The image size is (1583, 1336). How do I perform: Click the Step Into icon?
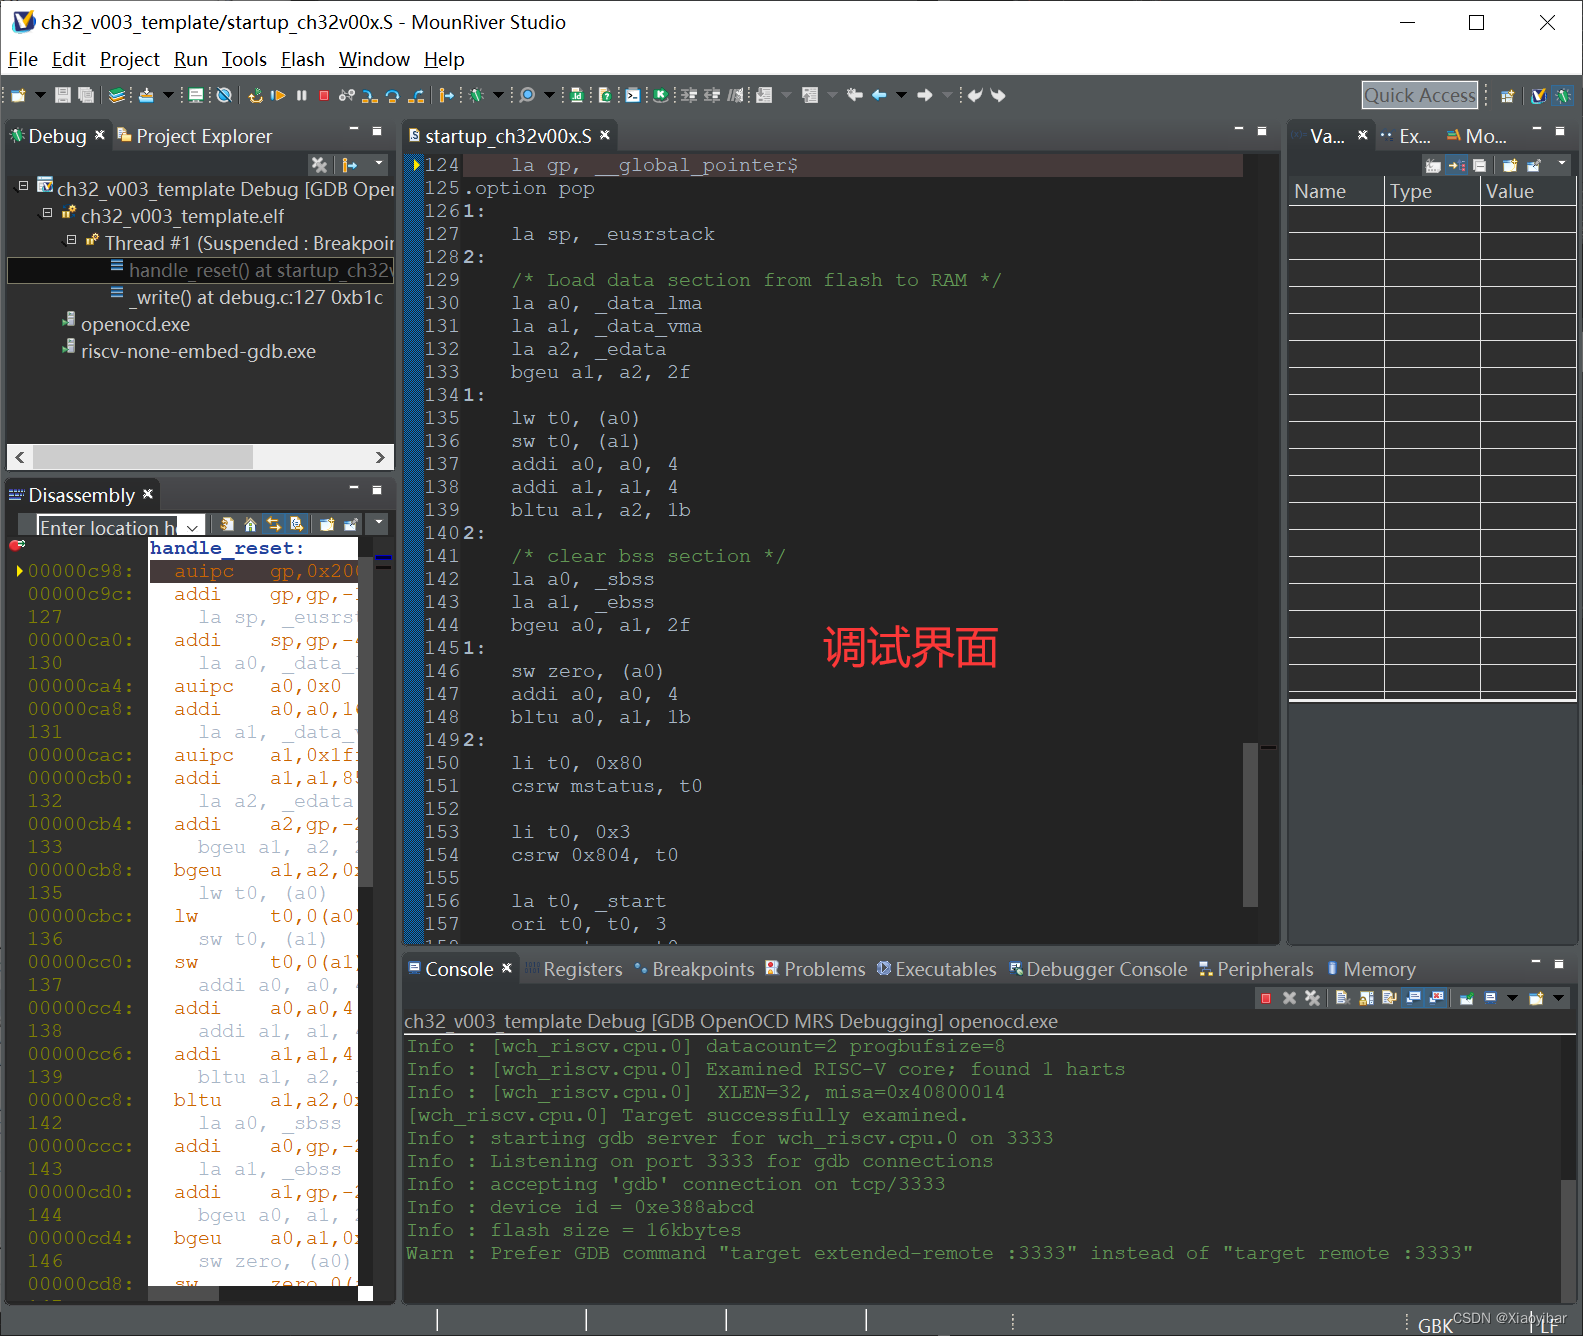coord(369,95)
